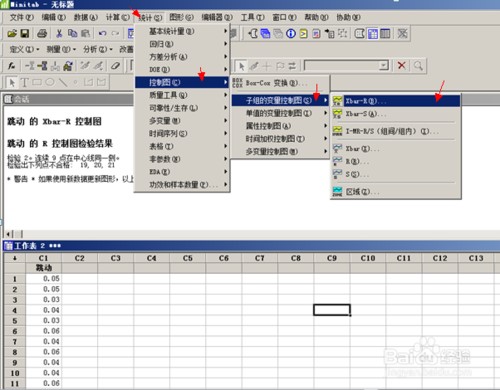Click the blue Show Worksheets Folder icon
Screen dimensions: 500x390
265,33
